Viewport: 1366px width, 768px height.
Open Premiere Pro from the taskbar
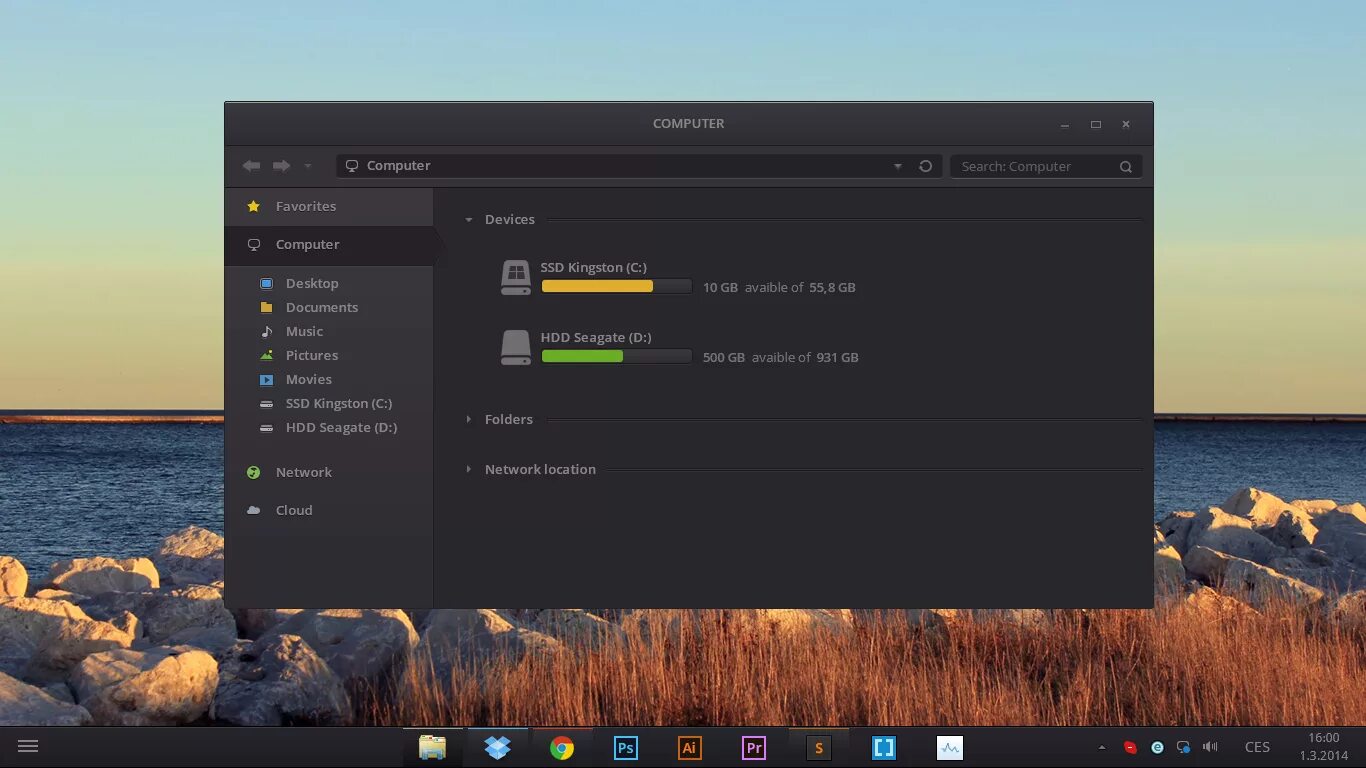pos(753,747)
